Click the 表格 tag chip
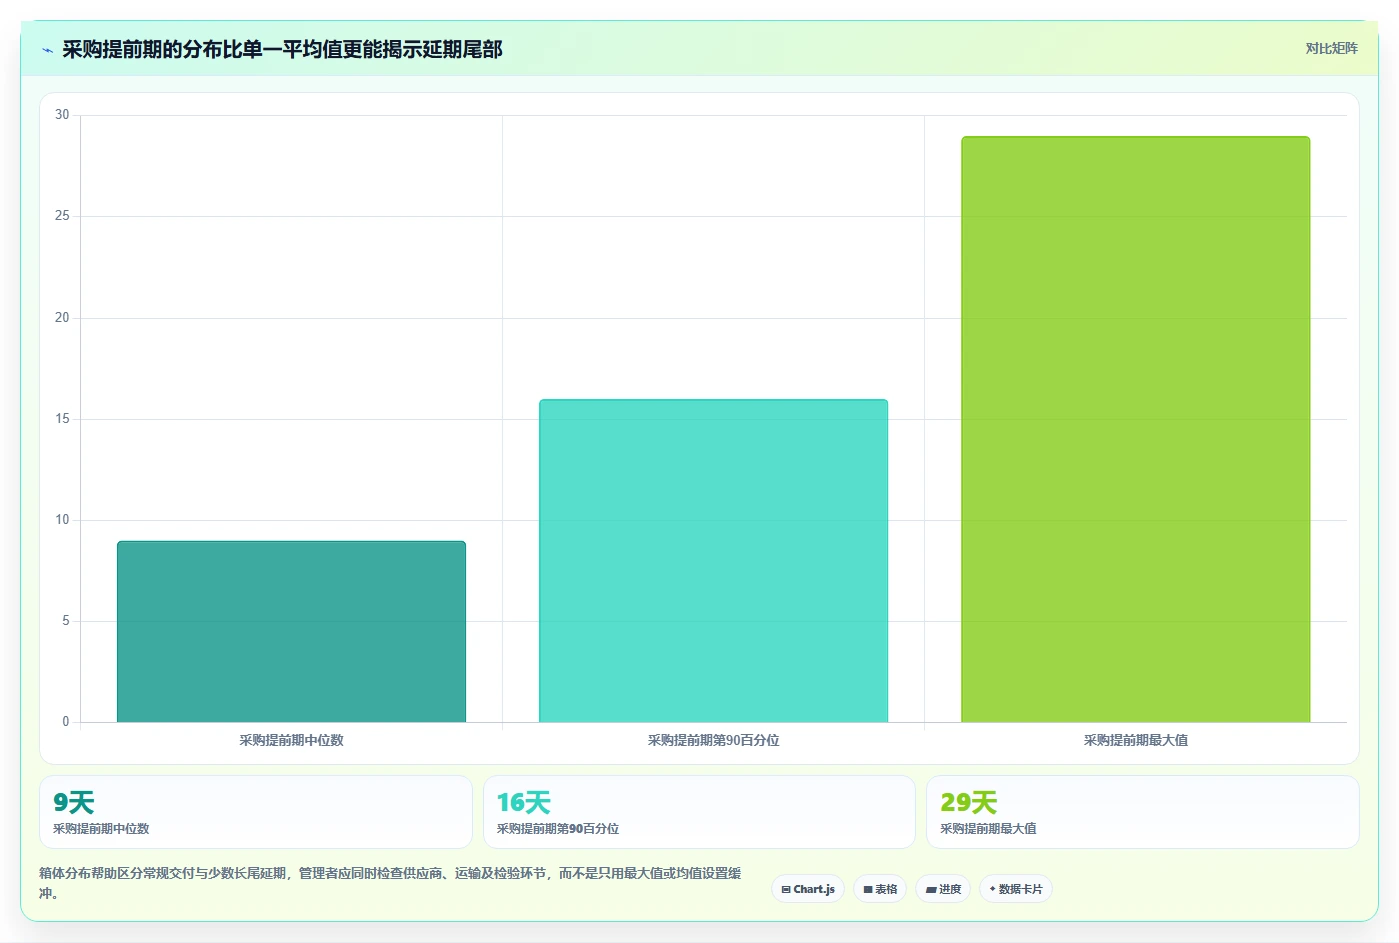 pyautogui.click(x=880, y=889)
